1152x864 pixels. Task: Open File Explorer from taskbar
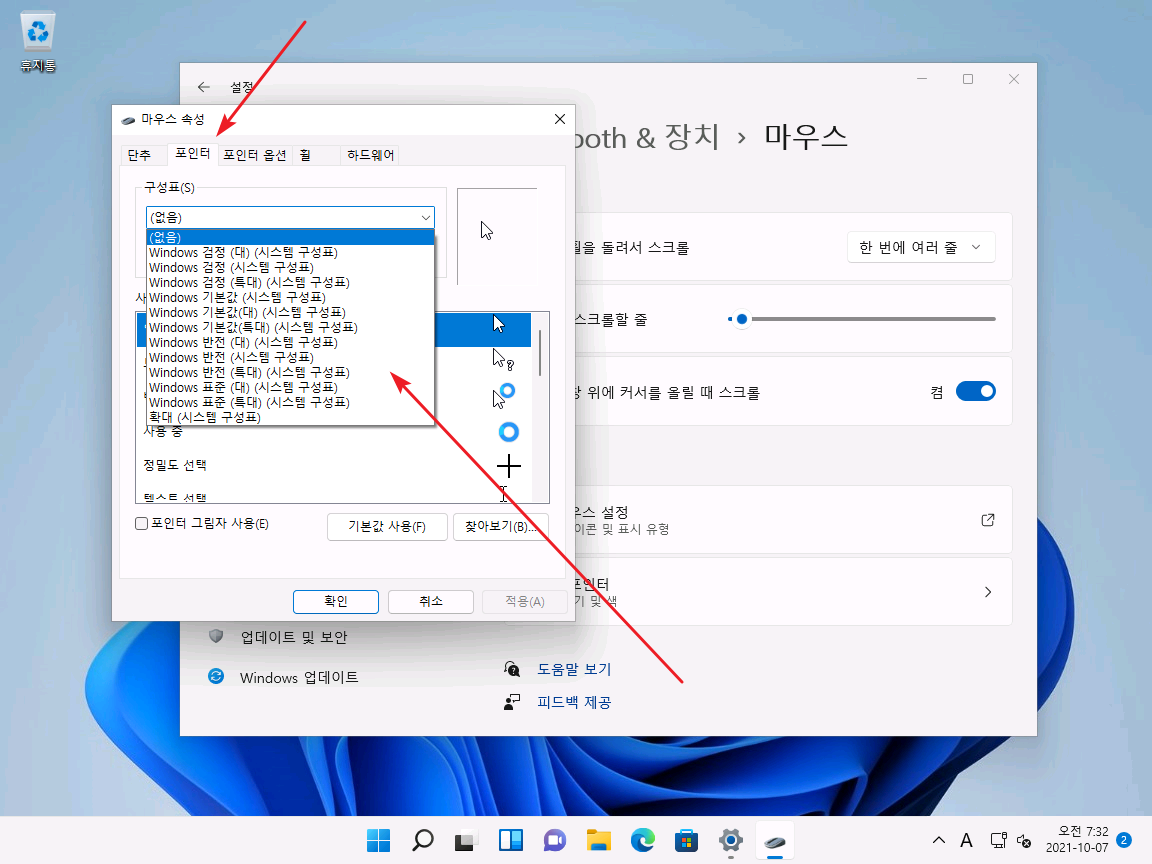(599, 840)
